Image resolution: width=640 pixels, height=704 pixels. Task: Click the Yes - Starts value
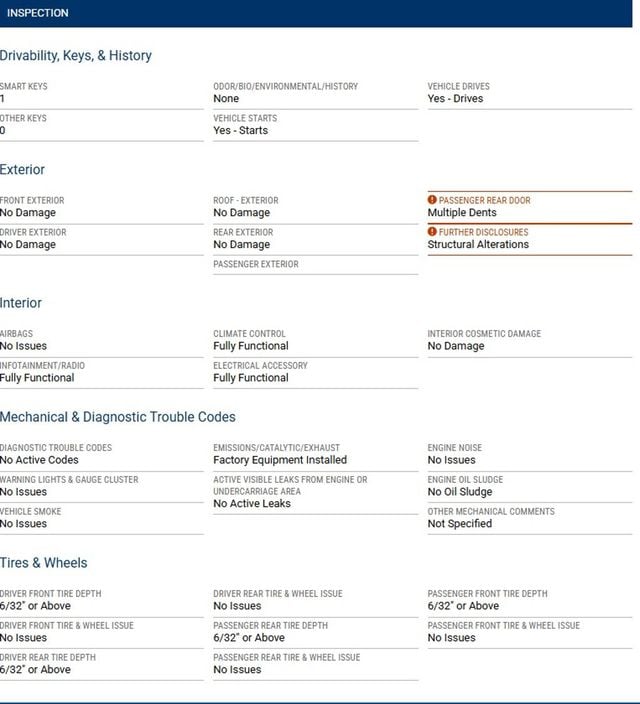point(240,131)
